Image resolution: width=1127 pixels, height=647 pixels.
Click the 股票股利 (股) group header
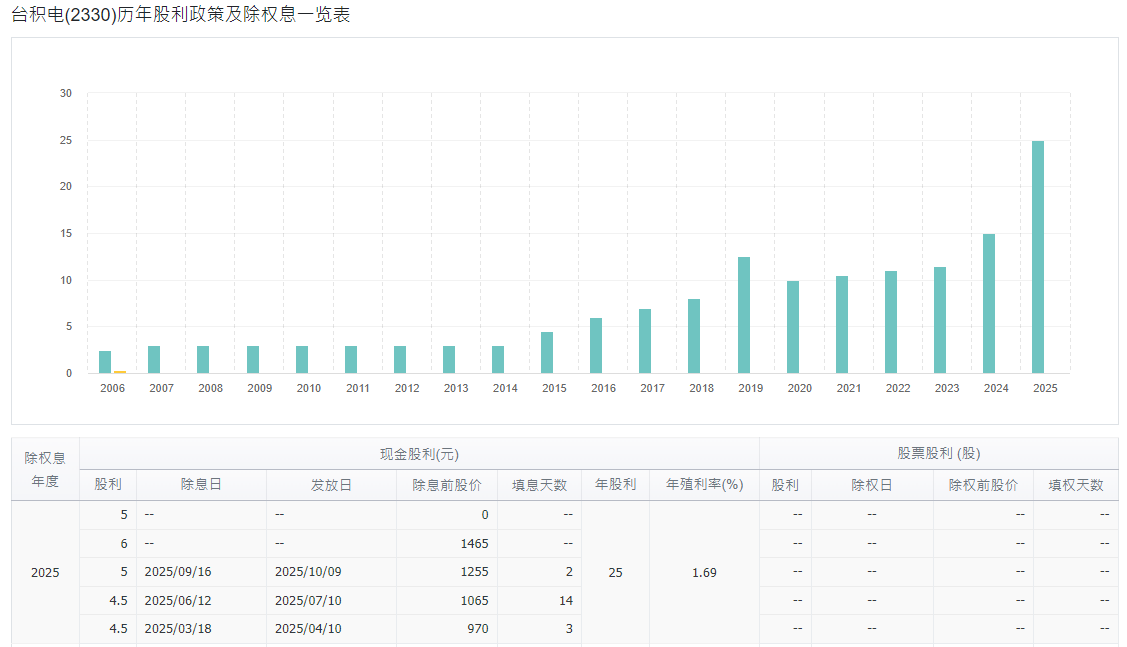[x=938, y=454]
